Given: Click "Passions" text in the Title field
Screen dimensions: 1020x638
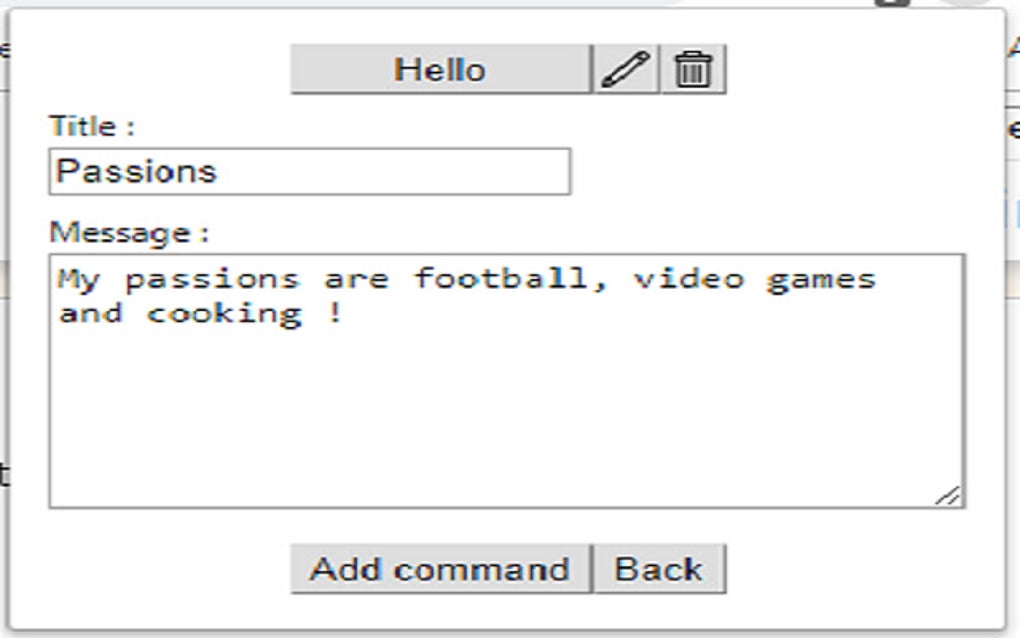Looking at the screenshot, I should tap(136, 172).
